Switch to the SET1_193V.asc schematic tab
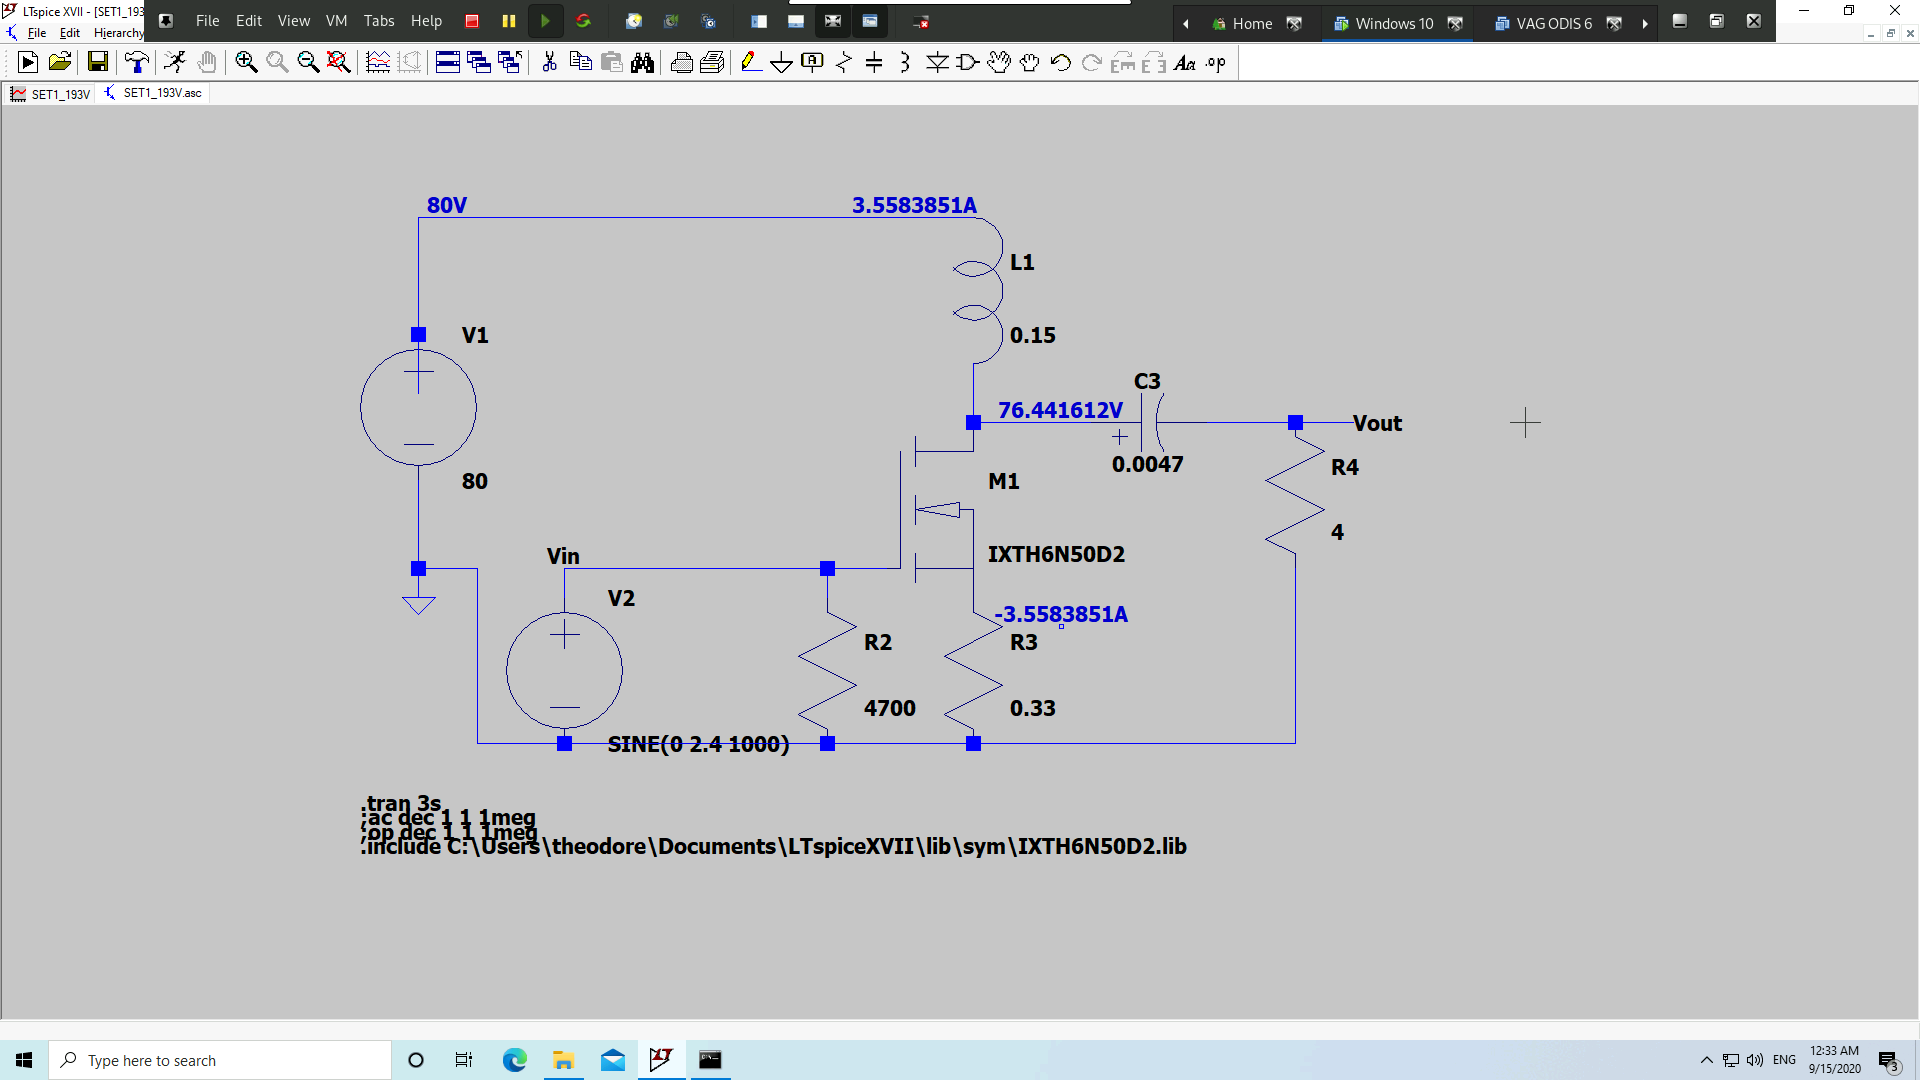The width and height of the screenshot is (1920, 1080). pyautogui.click(x=153, y=93)
